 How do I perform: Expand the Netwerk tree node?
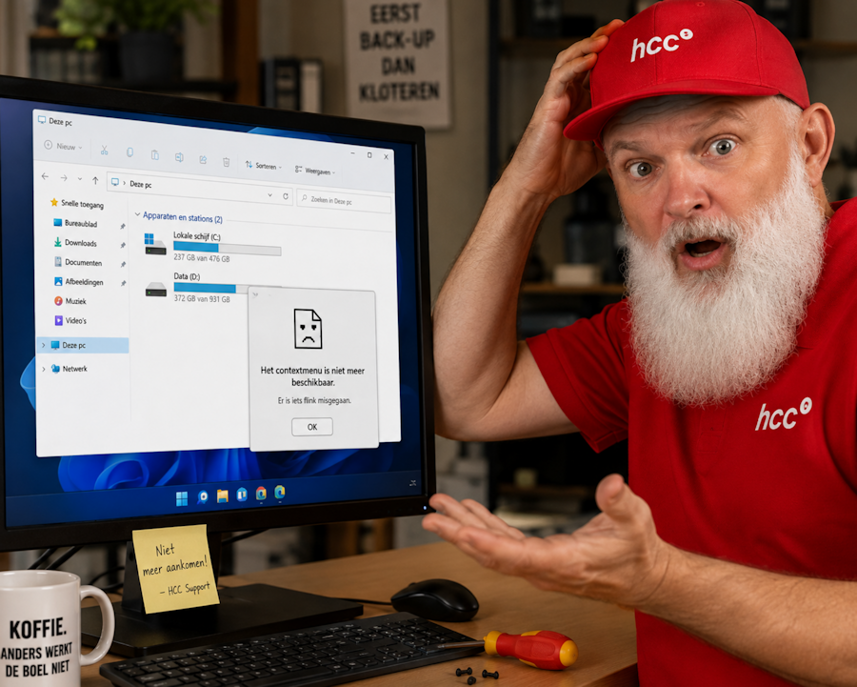(44, 369)
